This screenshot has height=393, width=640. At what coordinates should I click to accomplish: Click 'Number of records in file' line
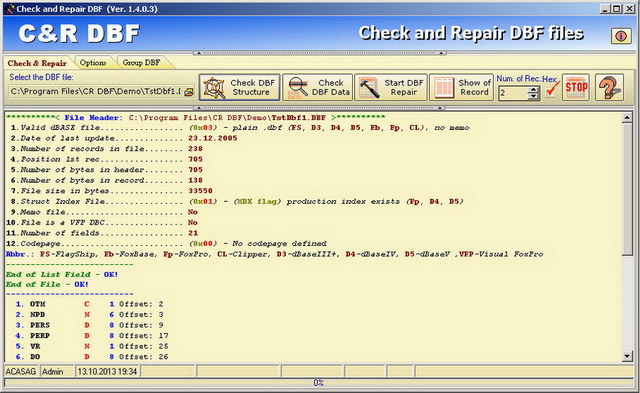(107, 149)
